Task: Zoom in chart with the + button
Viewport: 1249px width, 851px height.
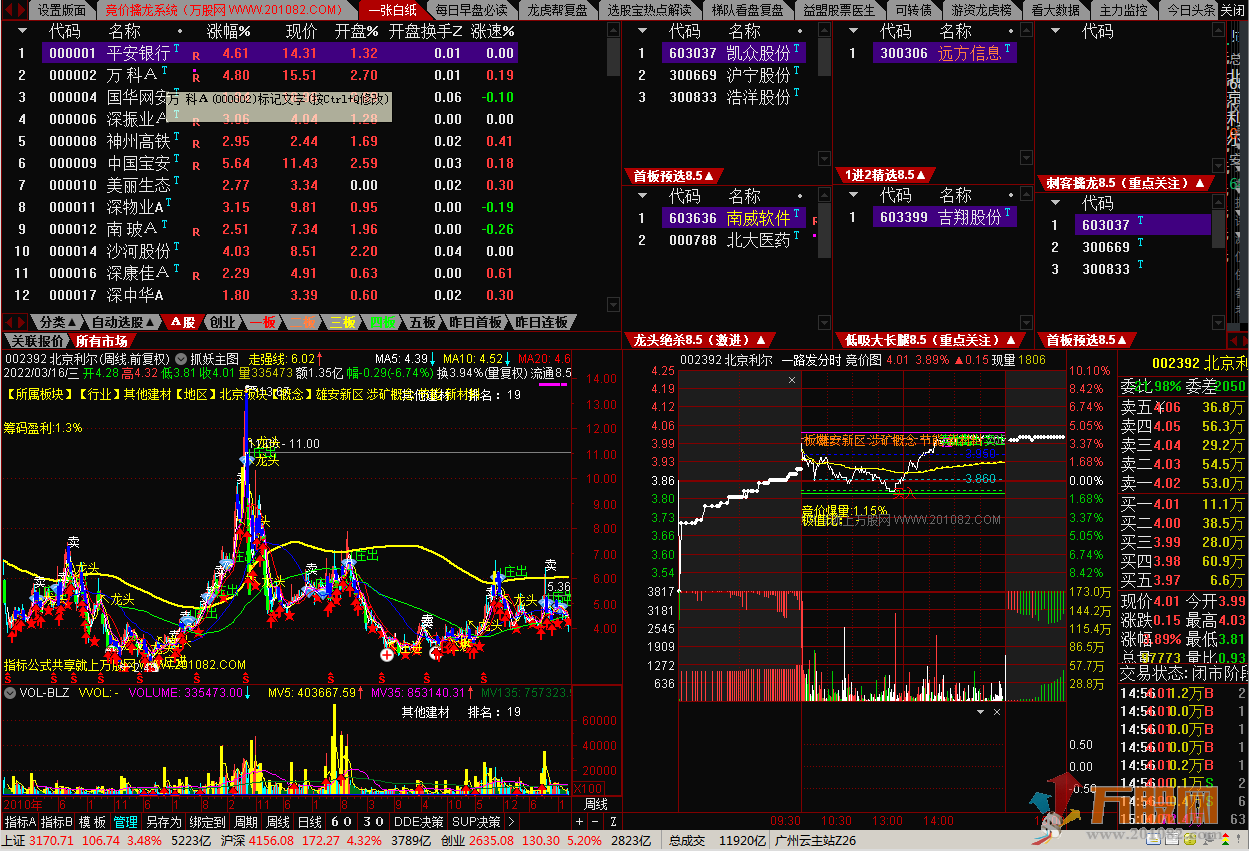Action: click(x=579, y=821)
